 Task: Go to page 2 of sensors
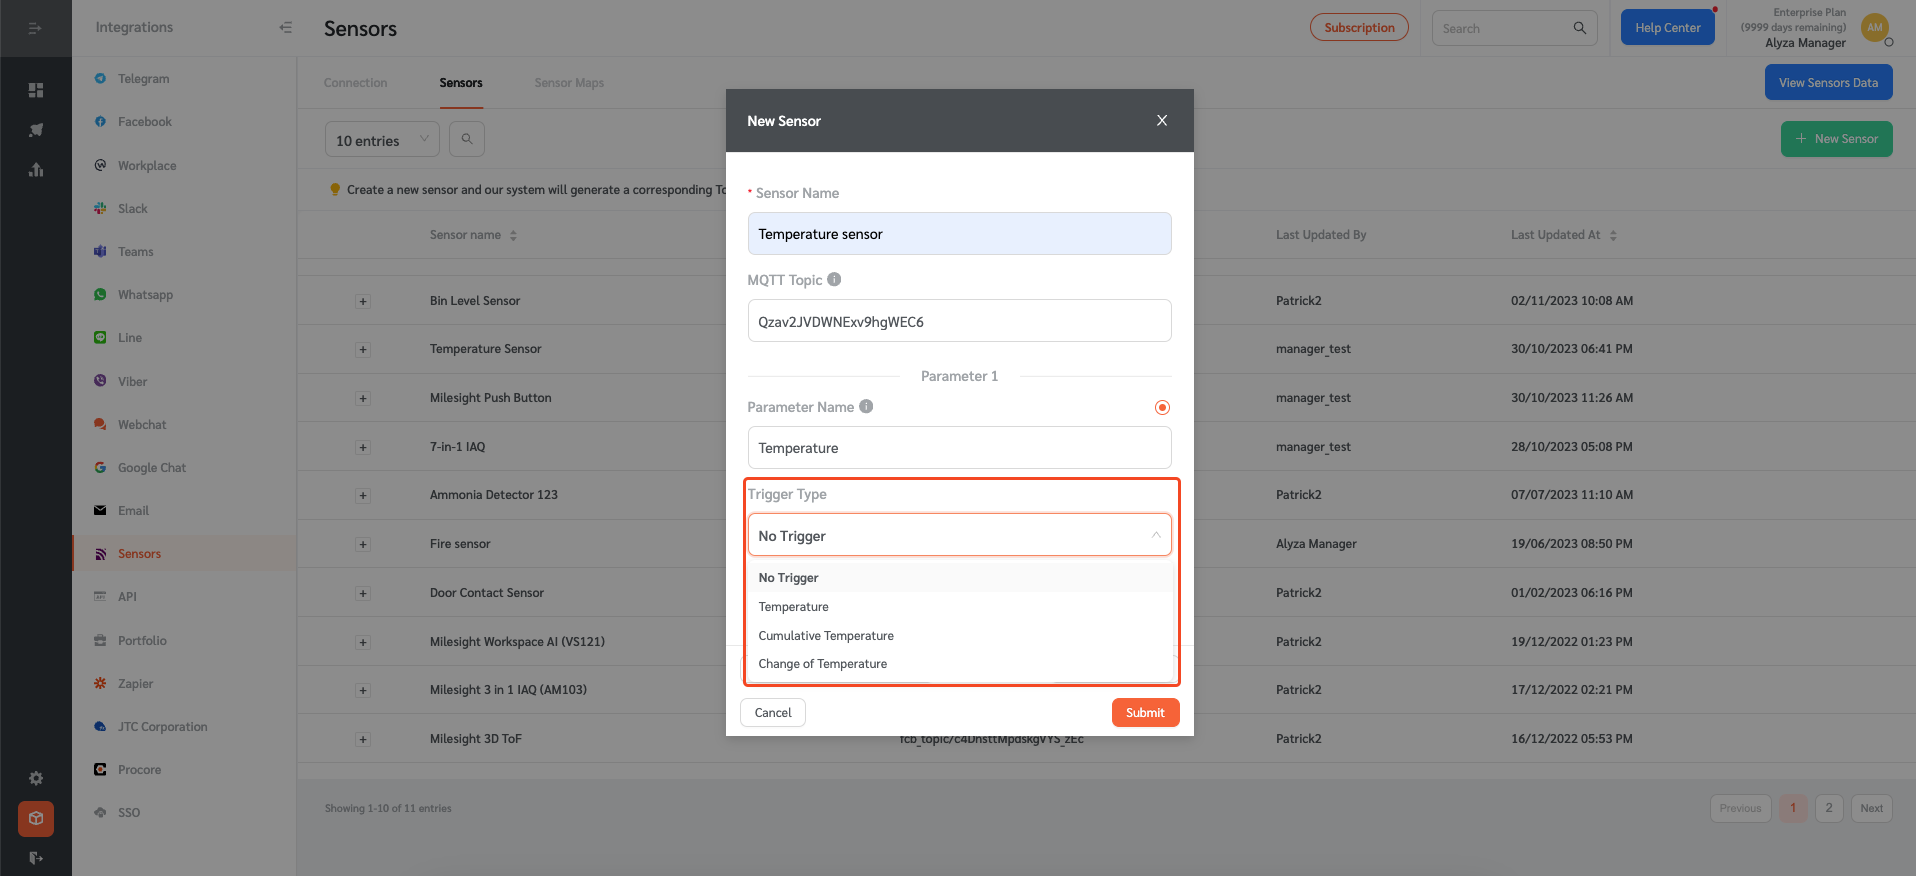[1829, 808]
